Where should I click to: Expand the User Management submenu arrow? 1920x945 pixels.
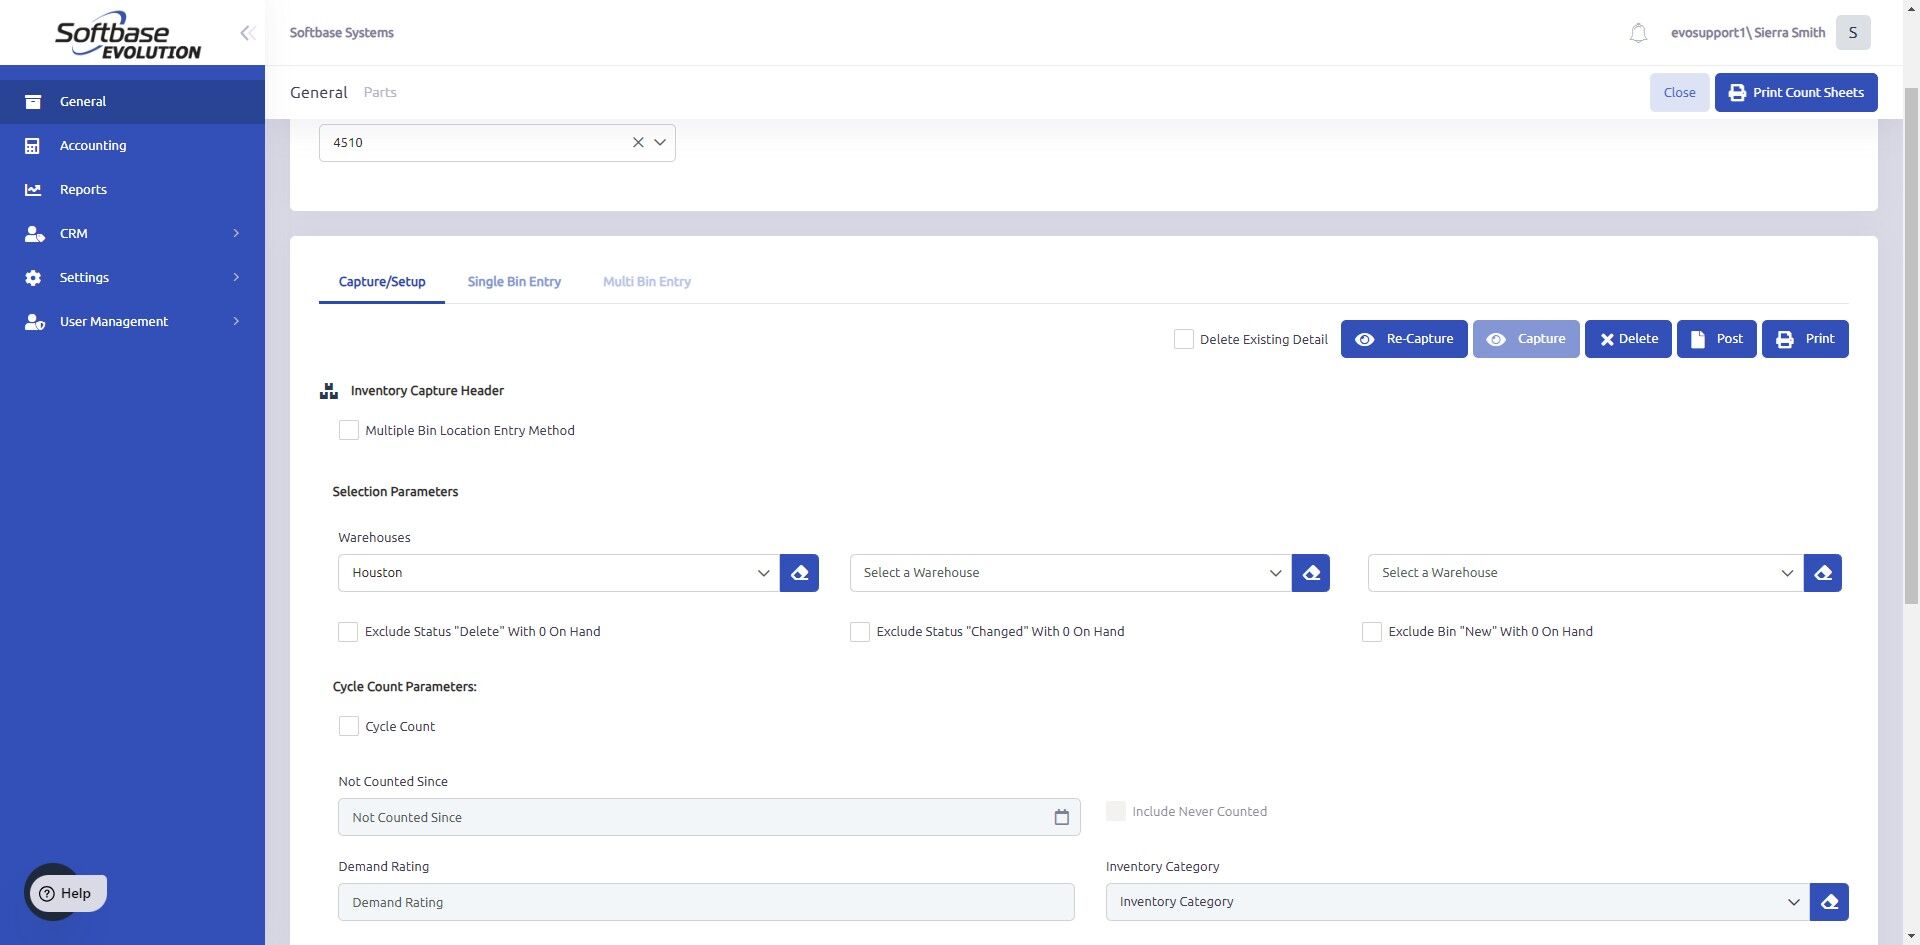coord(236,322)
